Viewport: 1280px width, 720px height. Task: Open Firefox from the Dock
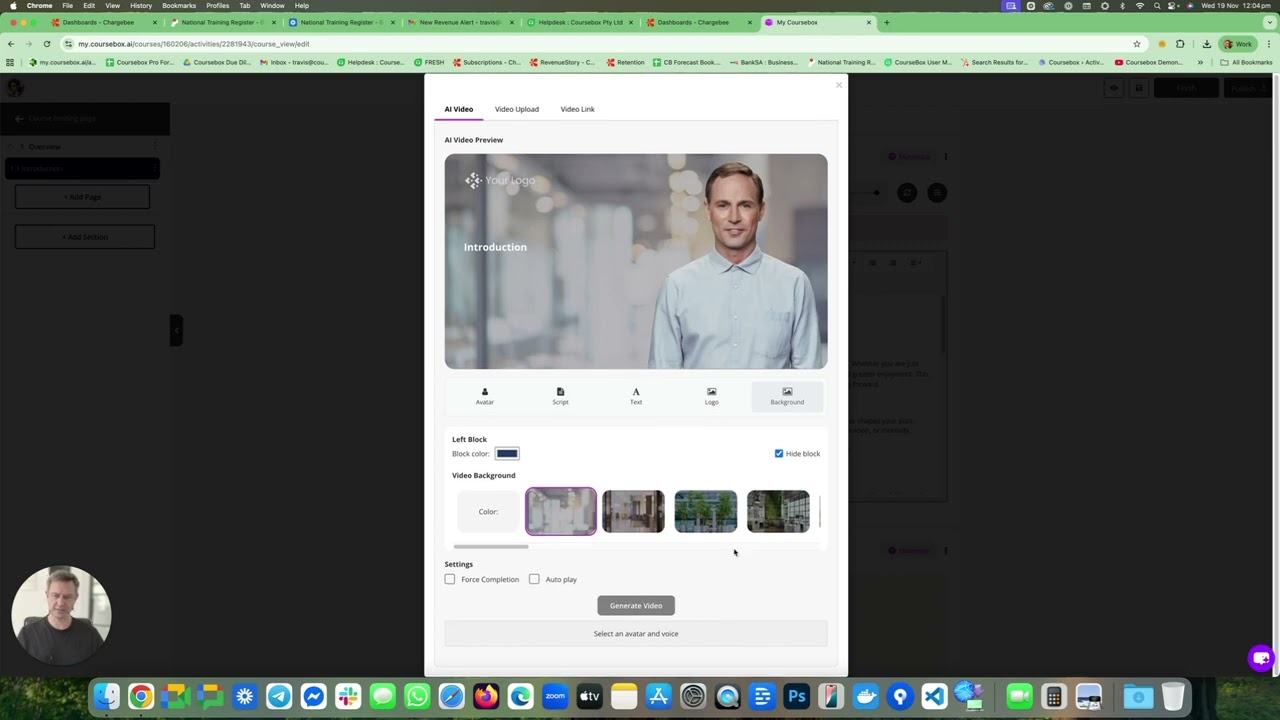pos(486,696)
